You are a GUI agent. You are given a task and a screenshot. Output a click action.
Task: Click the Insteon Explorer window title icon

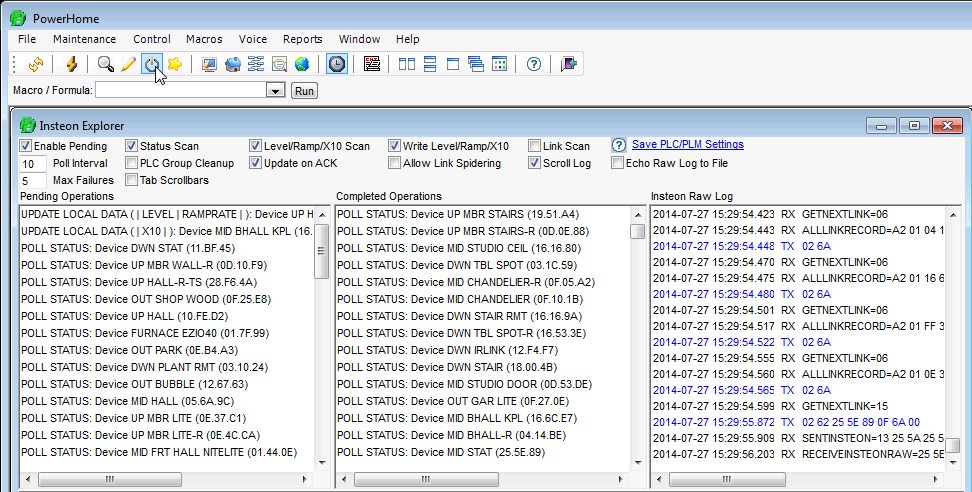[28, 125]
